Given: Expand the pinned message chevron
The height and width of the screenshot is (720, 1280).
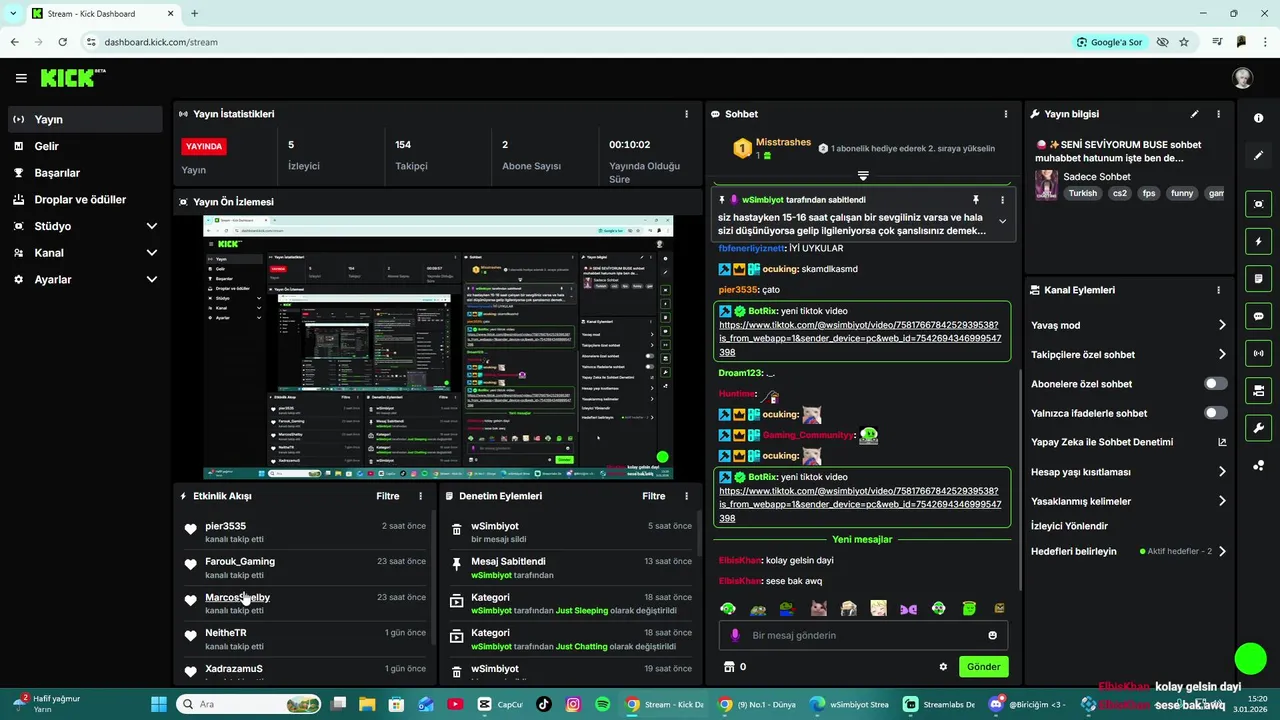Looking at the screenshot, I should tap(1002, 222).
